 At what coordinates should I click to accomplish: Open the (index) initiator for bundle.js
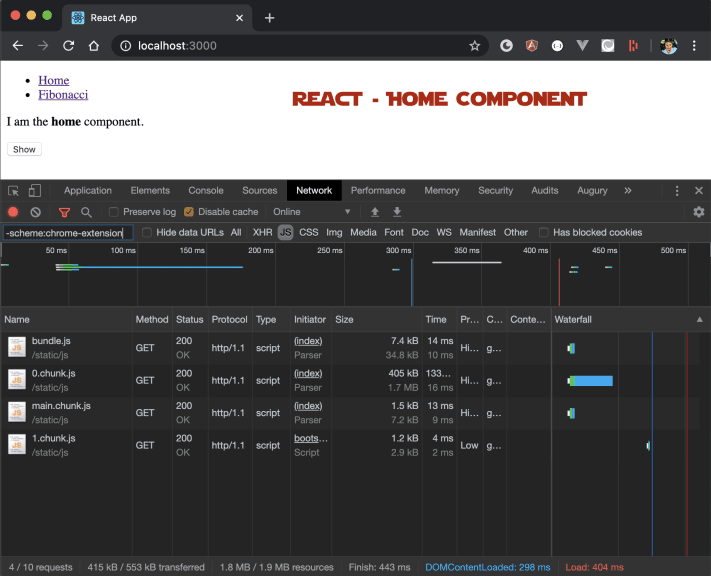tap(308, 341)
